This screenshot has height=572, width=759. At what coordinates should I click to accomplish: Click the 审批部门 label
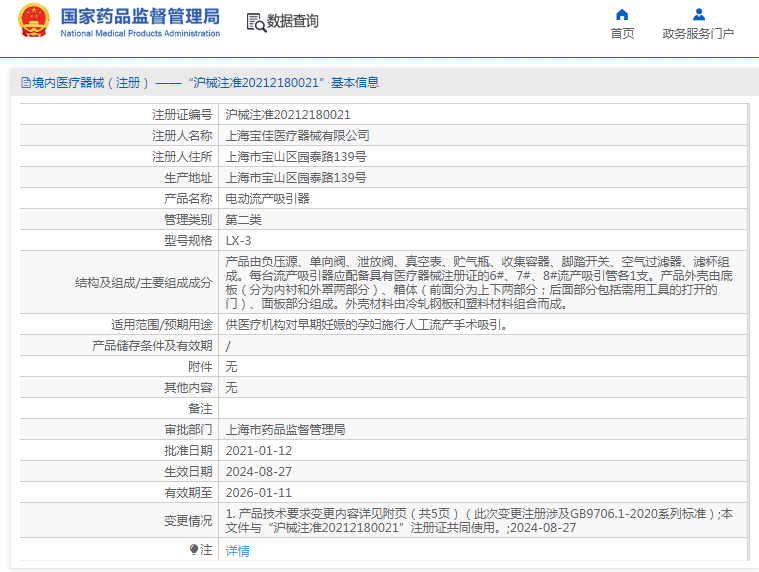click(188, 430)
